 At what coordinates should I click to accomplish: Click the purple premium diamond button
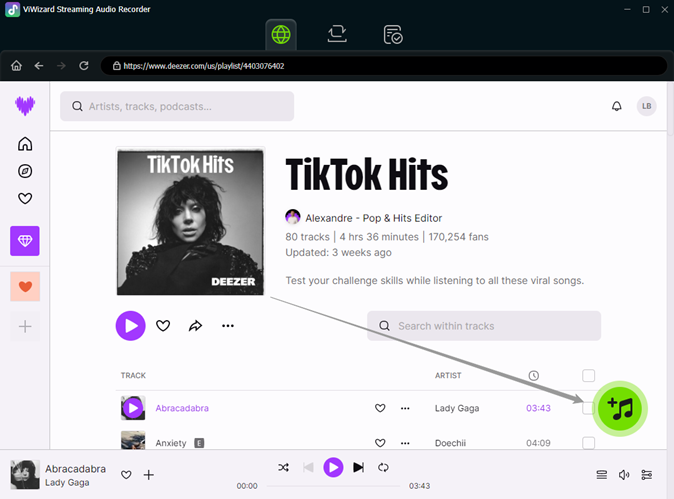click(25, 241)
